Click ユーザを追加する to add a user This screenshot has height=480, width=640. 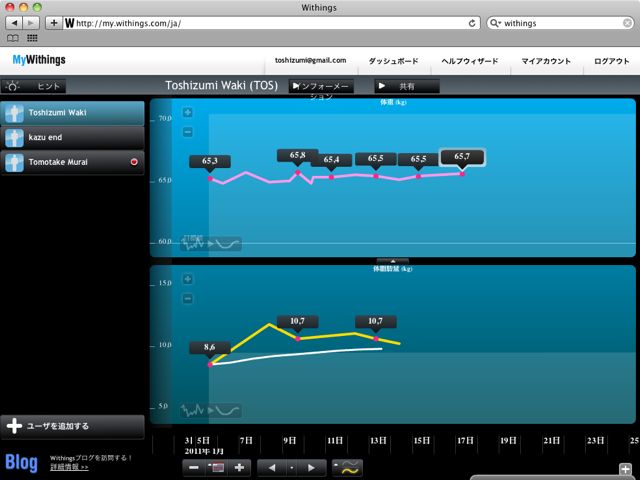coord(72,427)
